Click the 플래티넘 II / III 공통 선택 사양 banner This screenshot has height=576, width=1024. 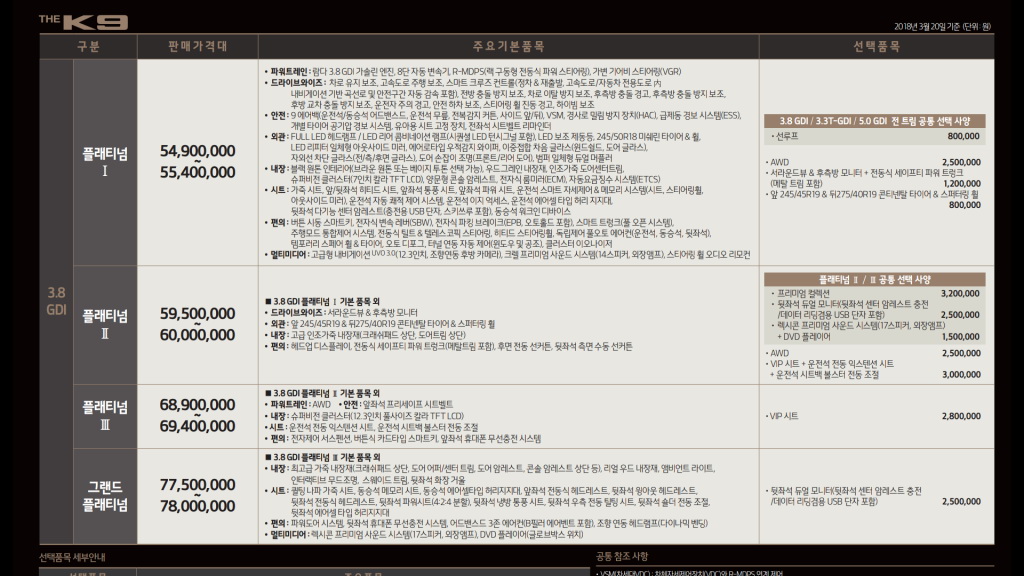875,279
